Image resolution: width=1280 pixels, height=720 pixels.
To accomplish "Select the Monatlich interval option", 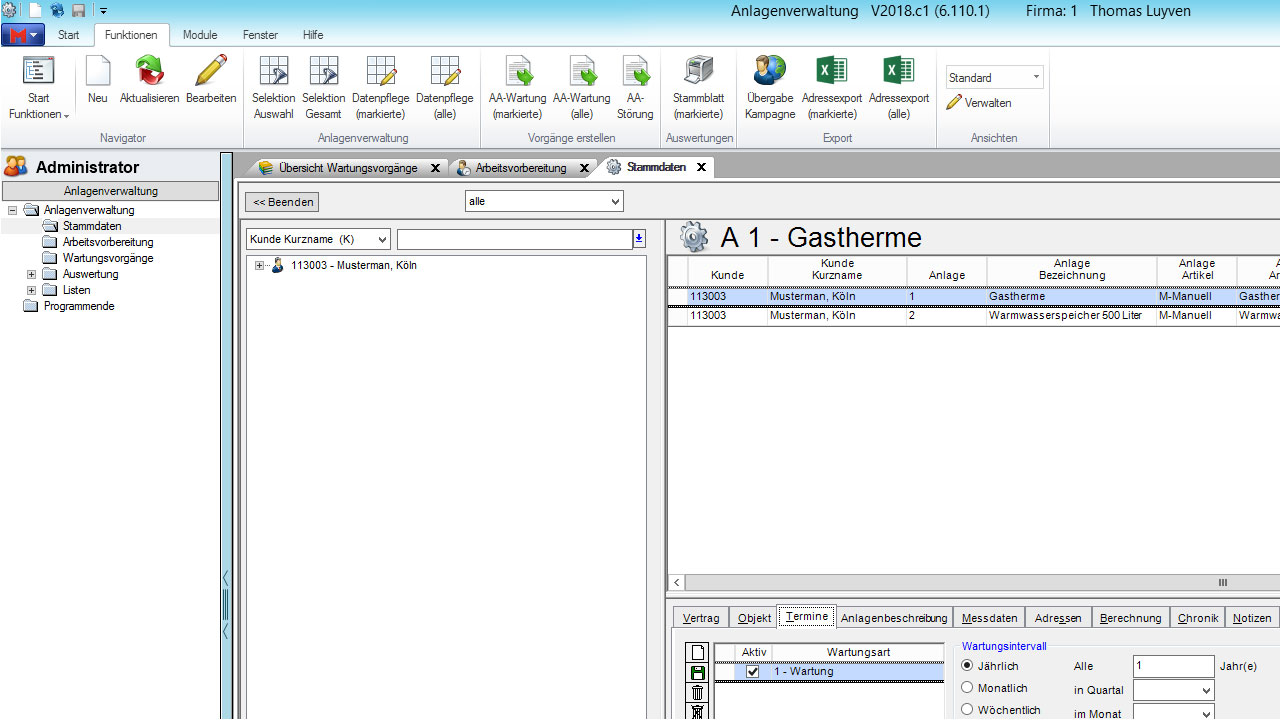I will (967, 687).
